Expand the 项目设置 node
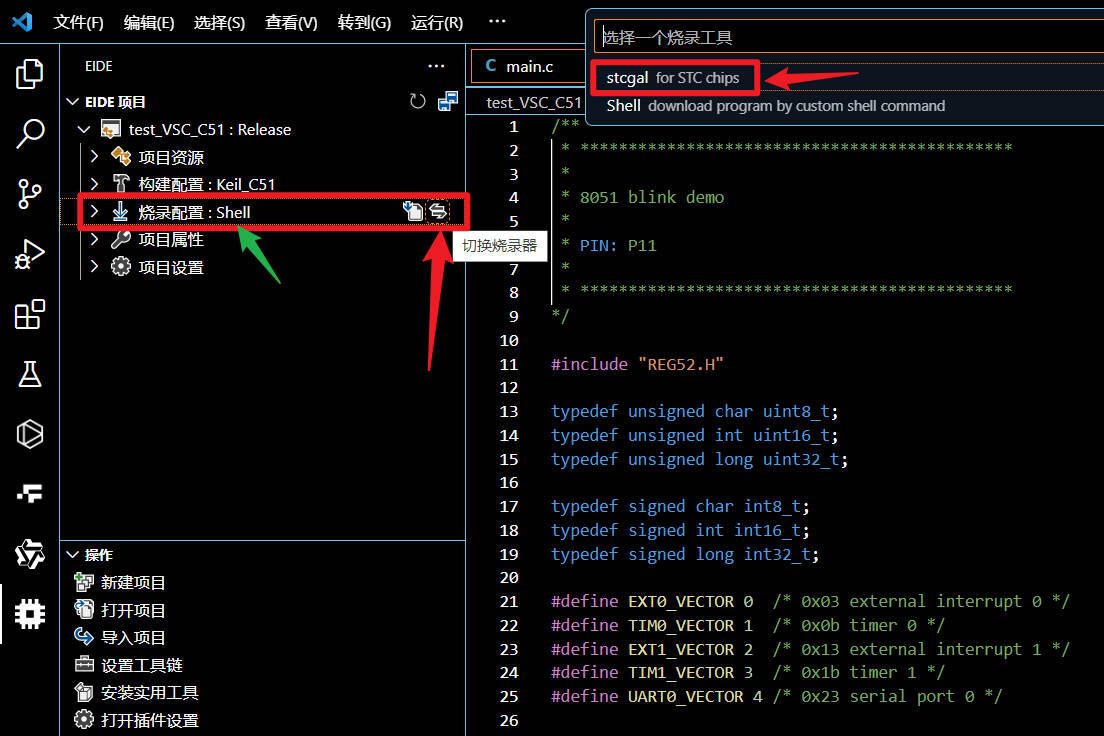Viewport: 1104px width, 736px height. pyautogui.click(x=94, y=267)
